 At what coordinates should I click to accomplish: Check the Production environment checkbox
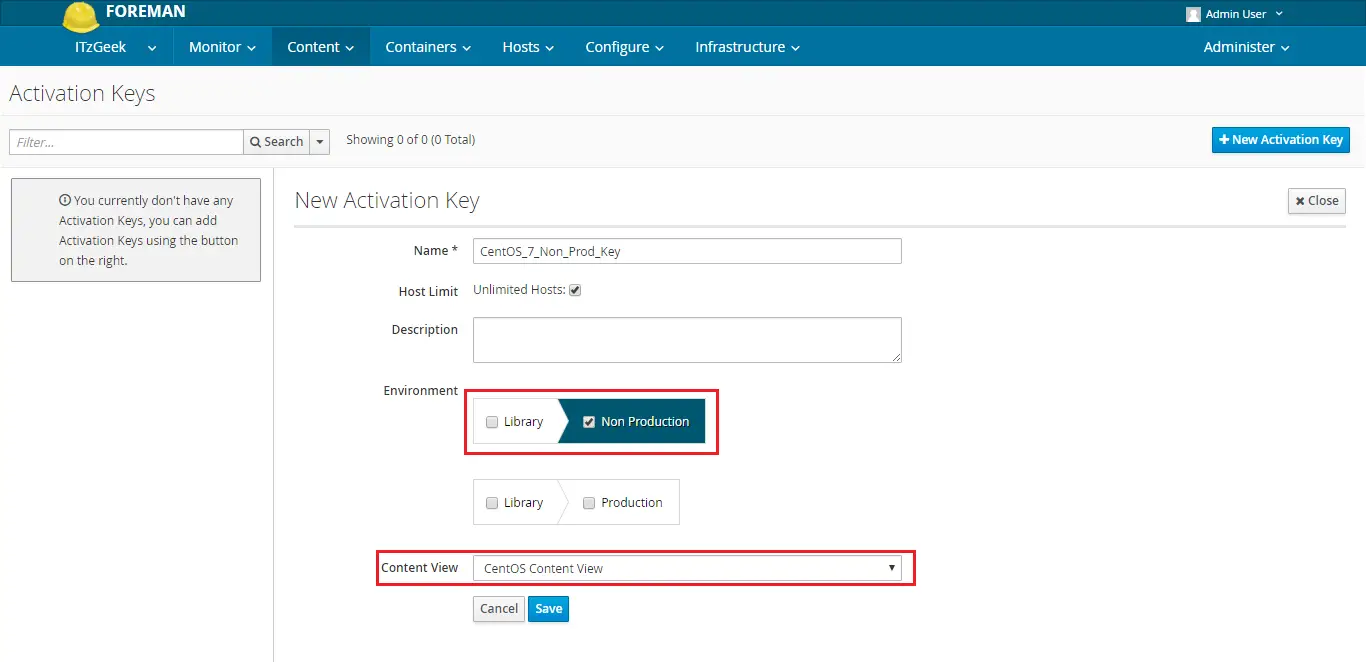pos(589,503)
